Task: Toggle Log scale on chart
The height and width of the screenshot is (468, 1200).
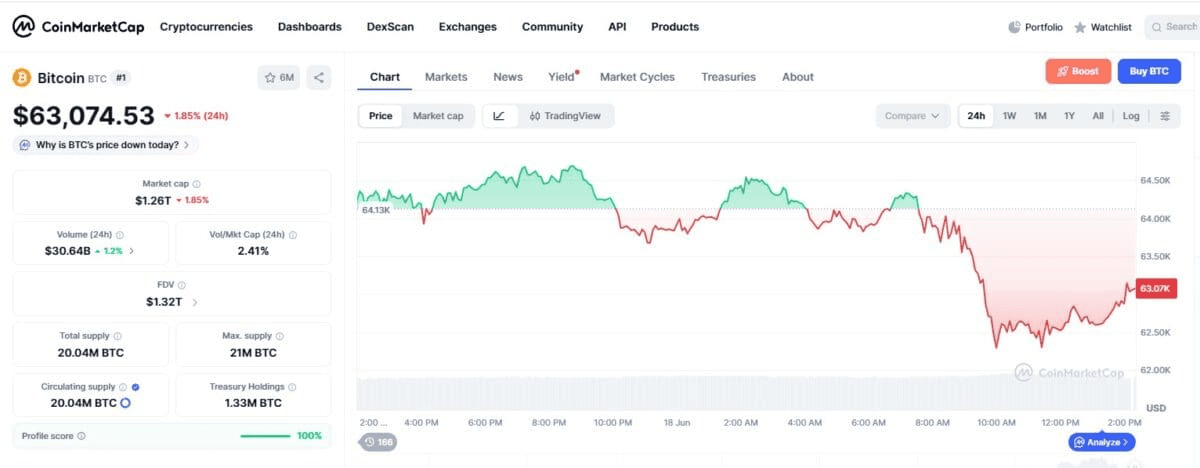Action: pyautogui.click(x=1131, y=116)
